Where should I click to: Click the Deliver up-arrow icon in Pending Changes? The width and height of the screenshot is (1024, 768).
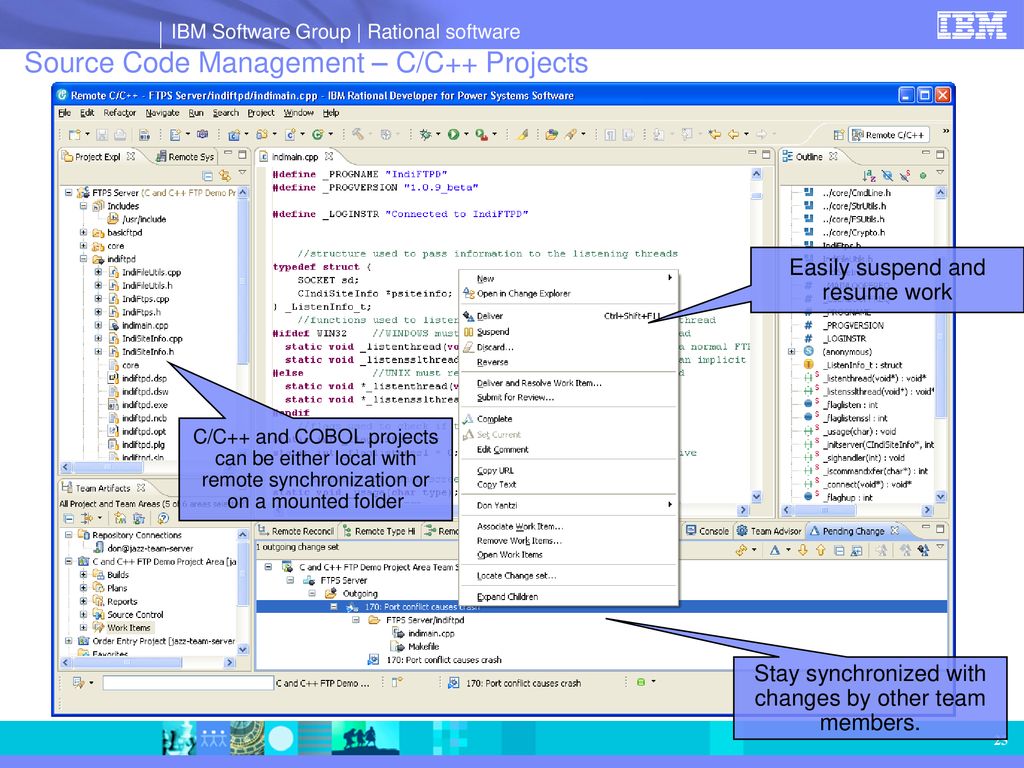(821, 551)
